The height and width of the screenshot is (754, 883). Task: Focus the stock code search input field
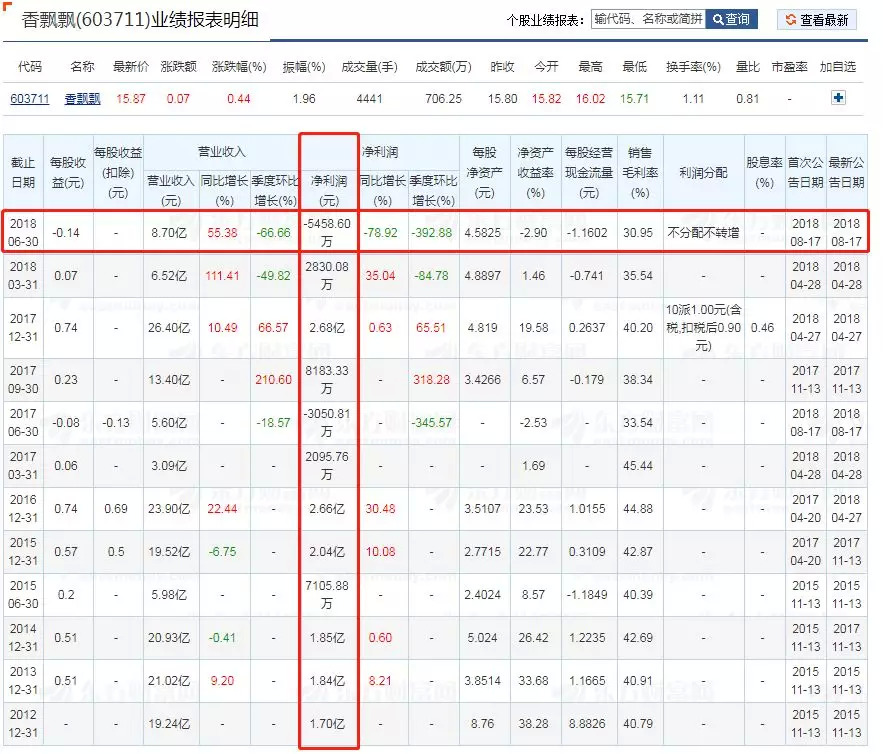point(648,19)
